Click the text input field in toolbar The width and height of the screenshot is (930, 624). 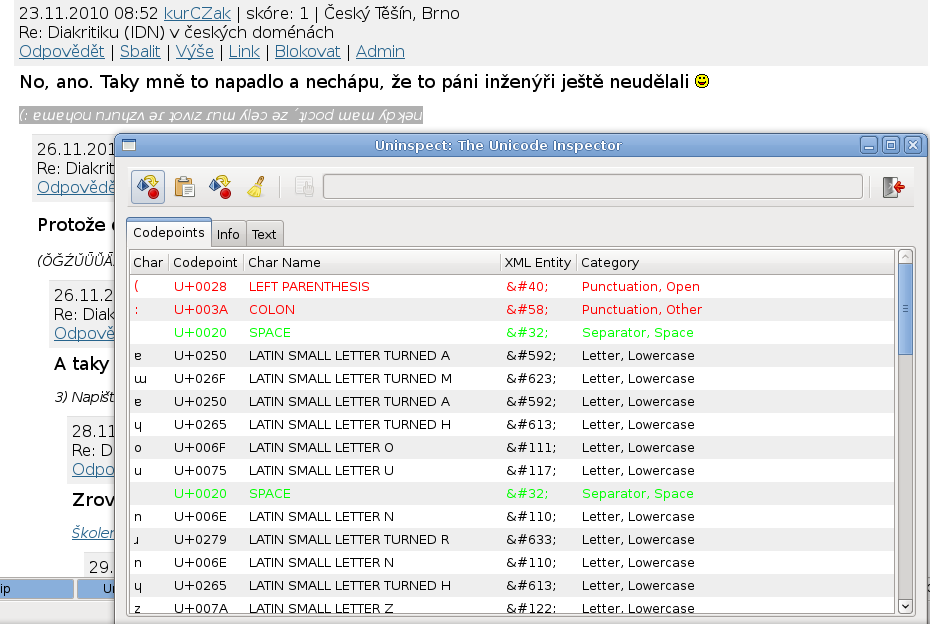click(x=592, y=187)
